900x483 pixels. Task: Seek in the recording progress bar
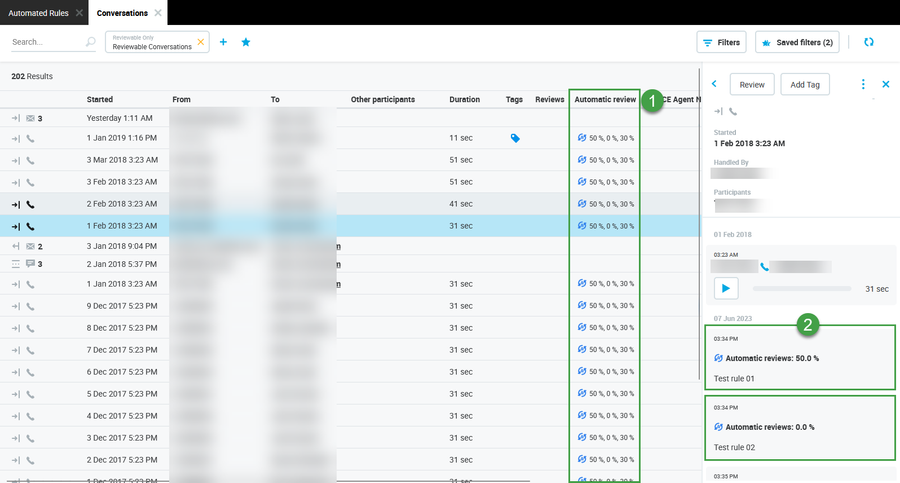click(x=801, y=289)
